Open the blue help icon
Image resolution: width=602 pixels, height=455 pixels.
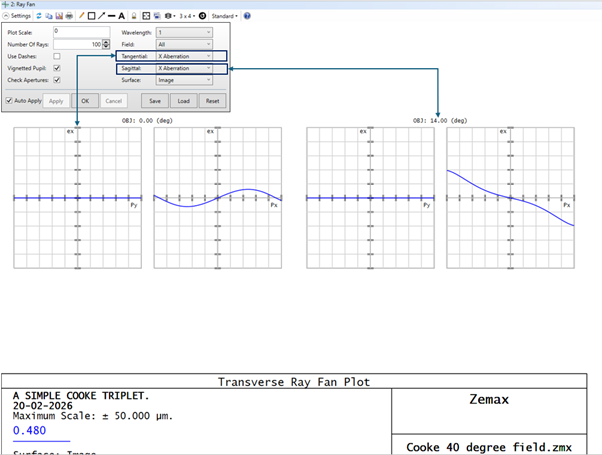[x=247, y=16]
